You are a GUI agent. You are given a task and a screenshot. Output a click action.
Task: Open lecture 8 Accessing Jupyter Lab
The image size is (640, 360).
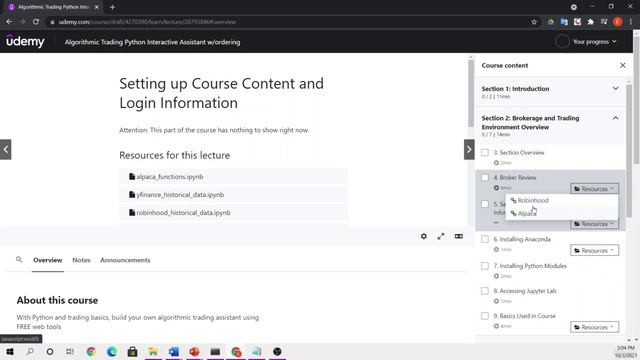pyautogui.click(x=525, y=291)
